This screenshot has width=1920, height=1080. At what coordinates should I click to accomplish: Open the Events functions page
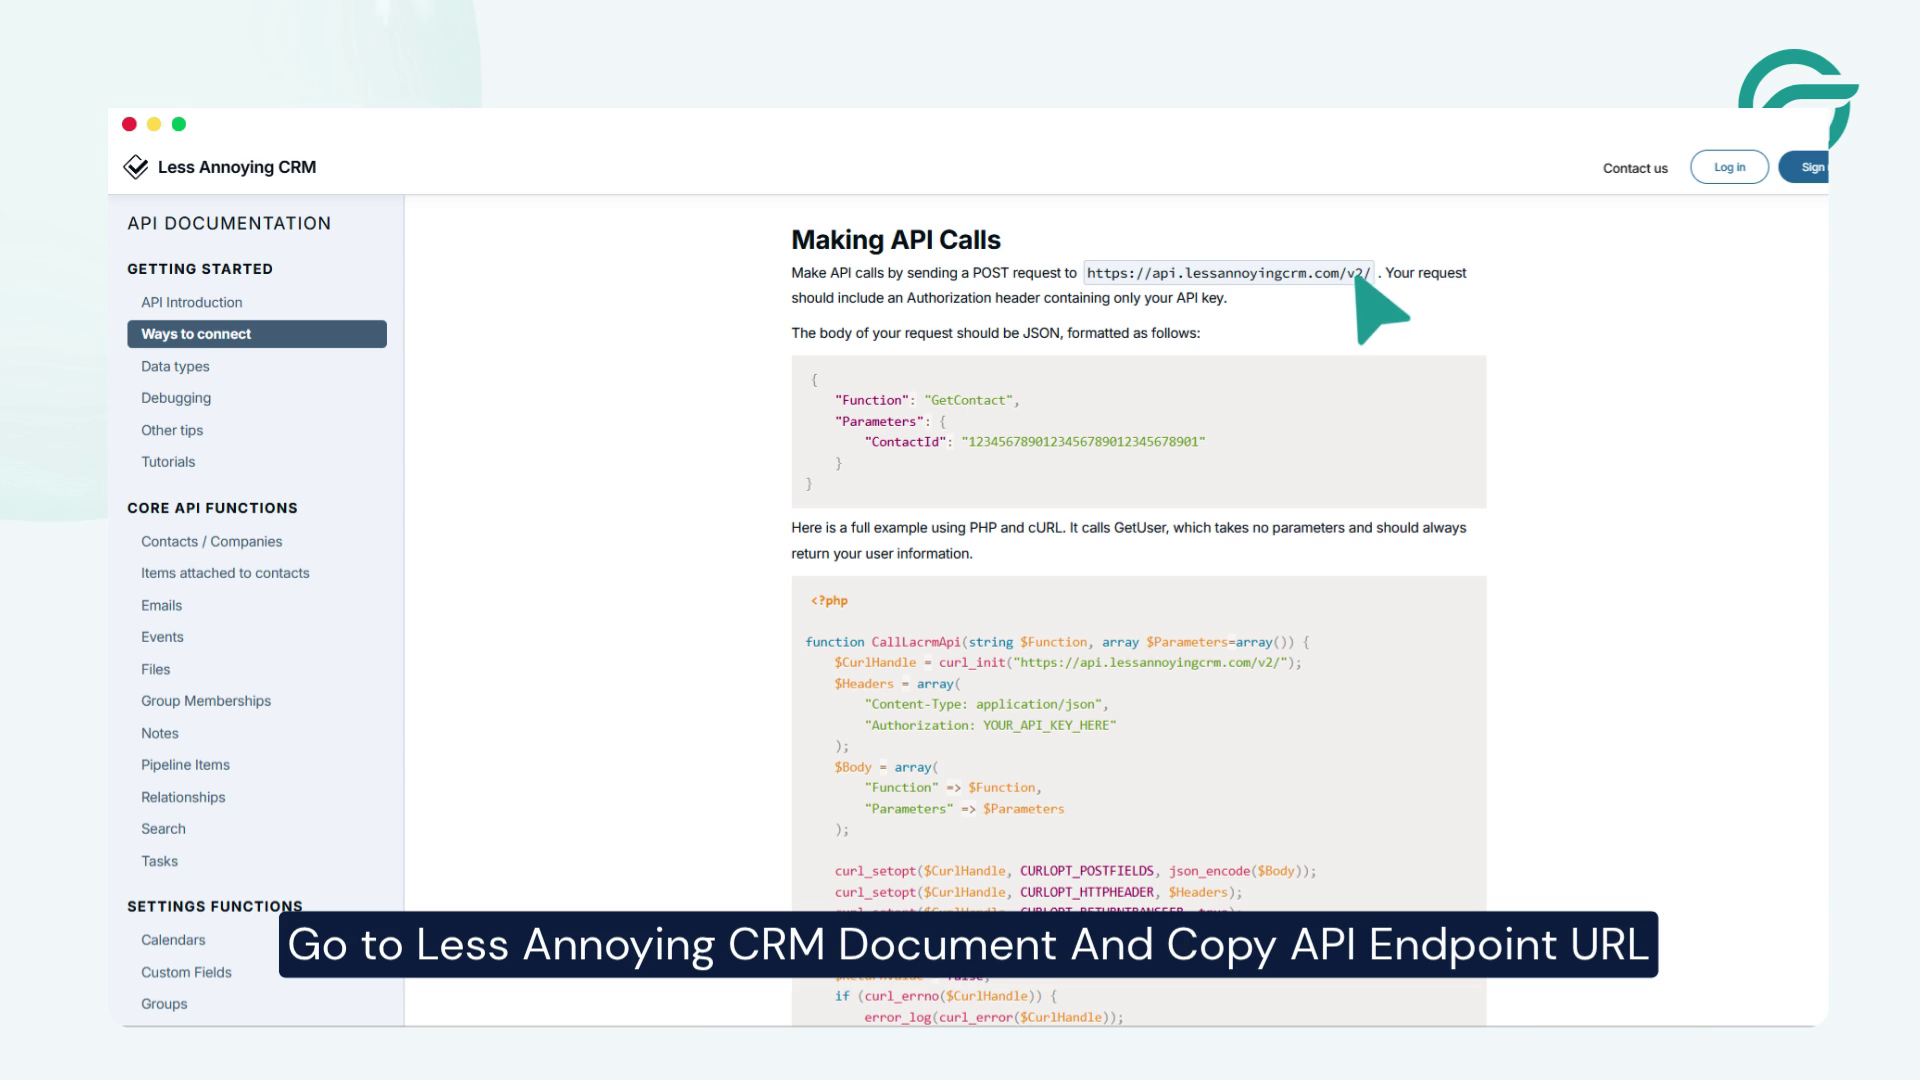coord(162,637)
